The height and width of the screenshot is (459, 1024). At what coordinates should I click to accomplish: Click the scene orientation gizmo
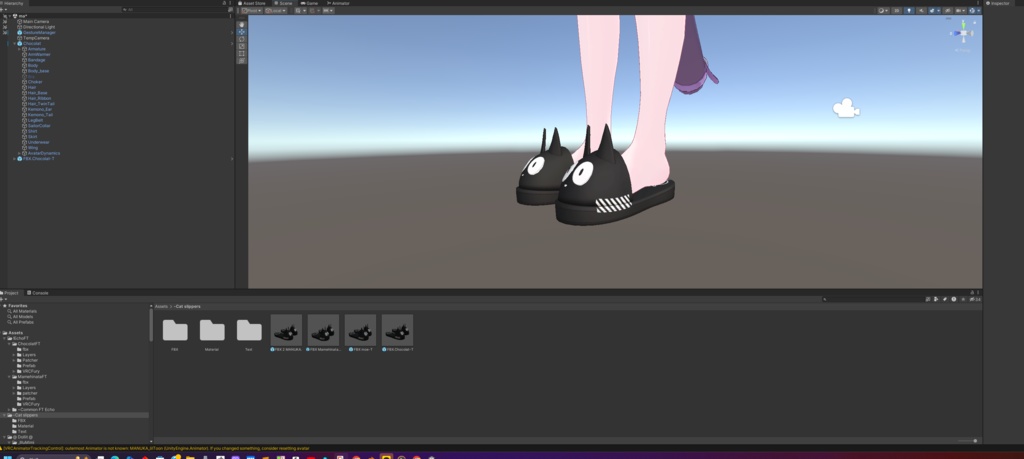(x=963, y=33)
